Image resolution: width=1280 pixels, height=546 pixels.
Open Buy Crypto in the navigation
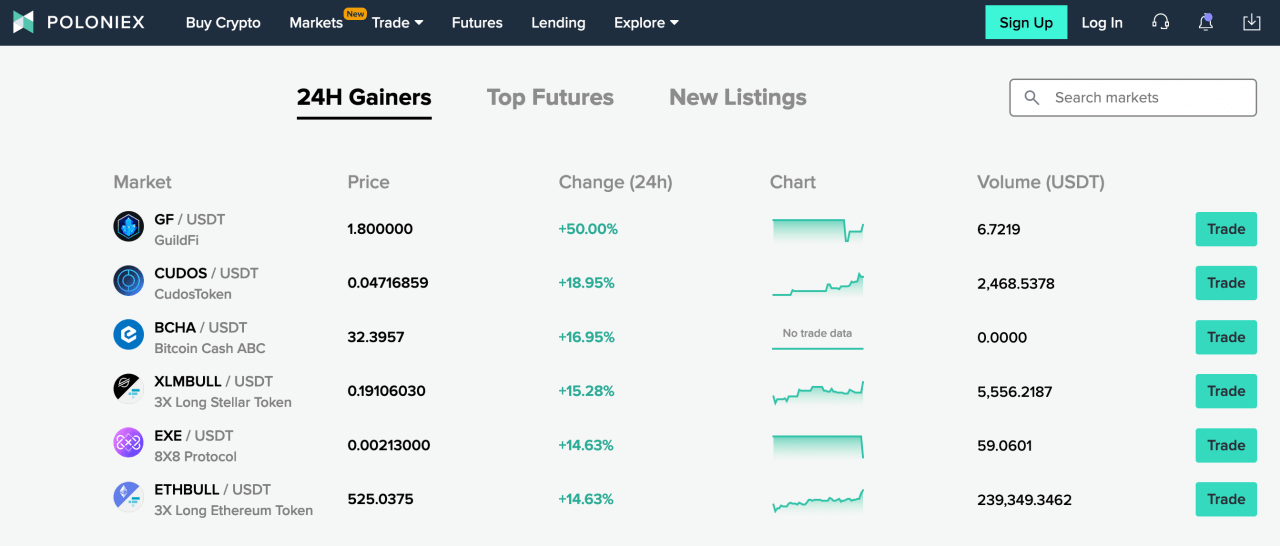(223, 22)
